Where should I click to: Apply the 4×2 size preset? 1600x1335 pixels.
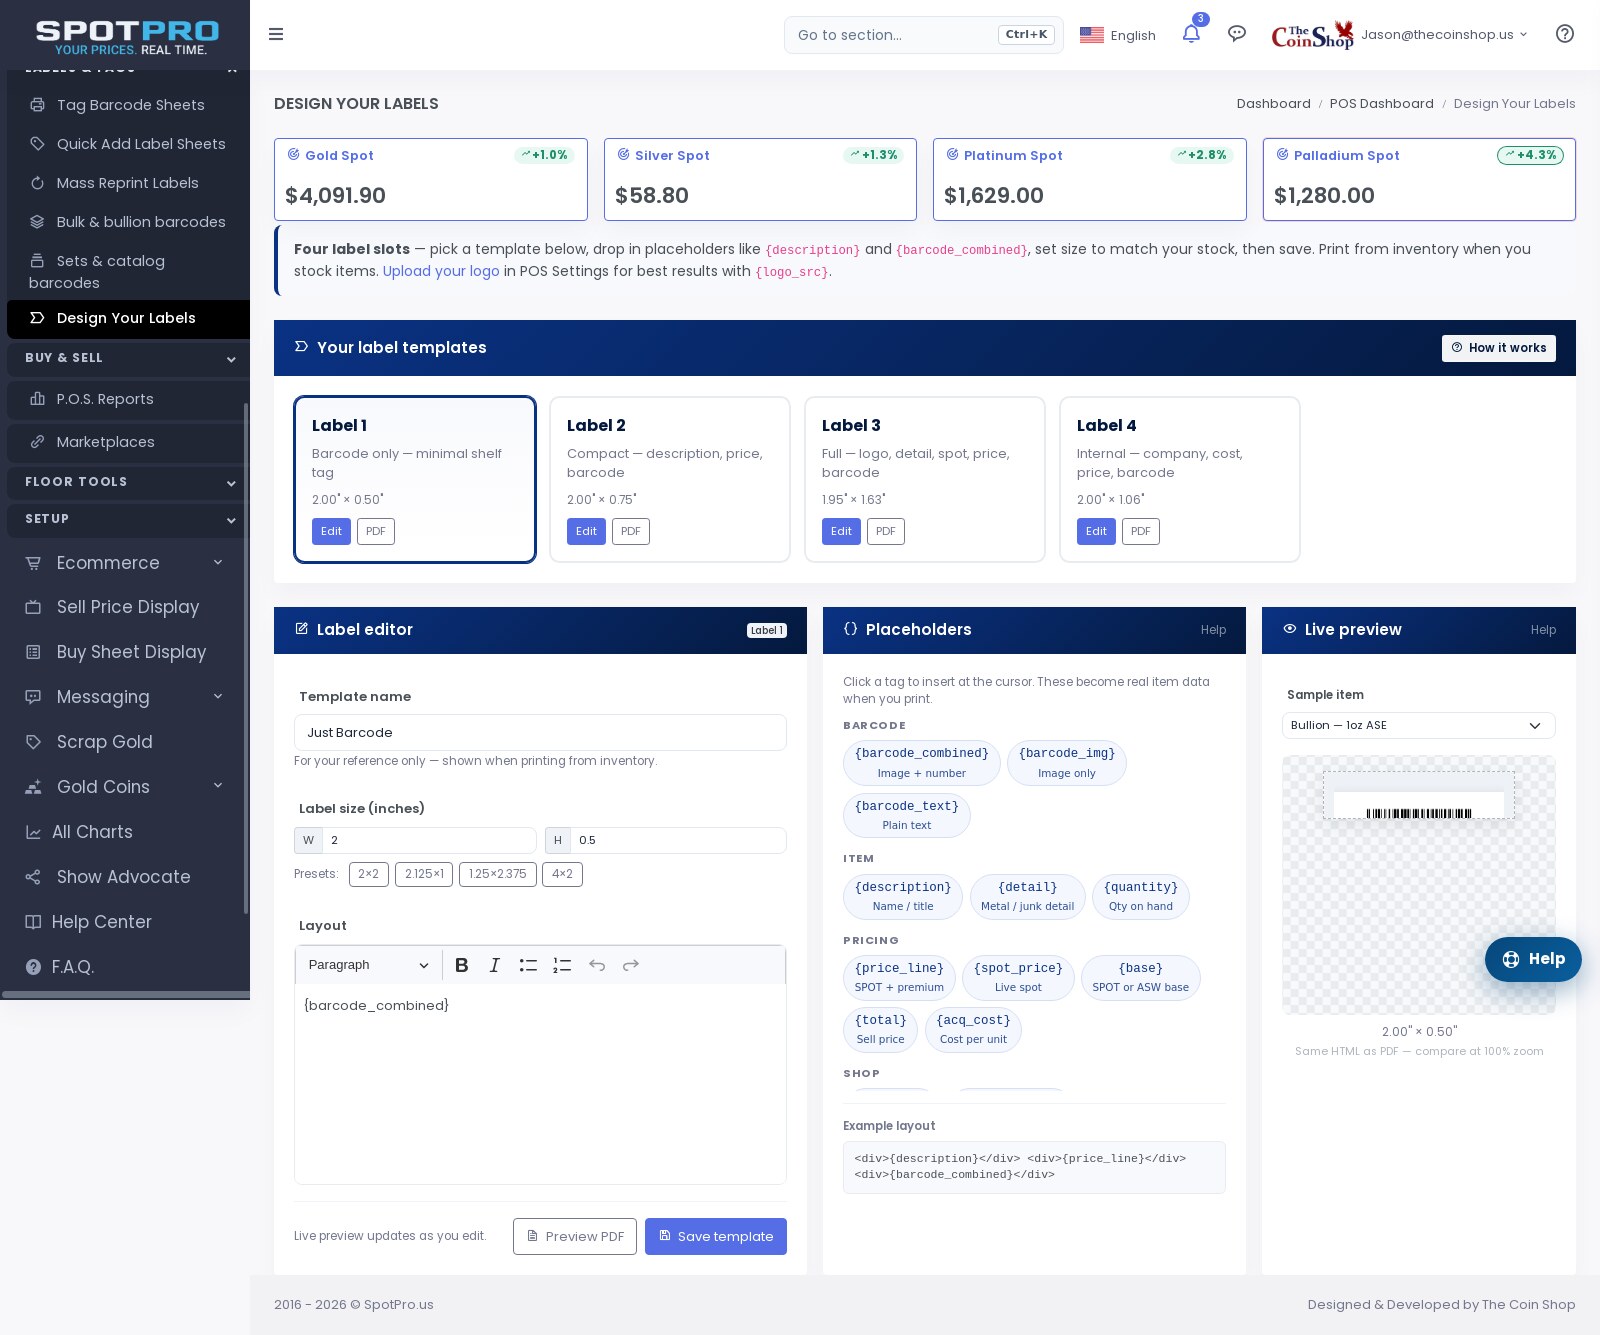[562, 874]
